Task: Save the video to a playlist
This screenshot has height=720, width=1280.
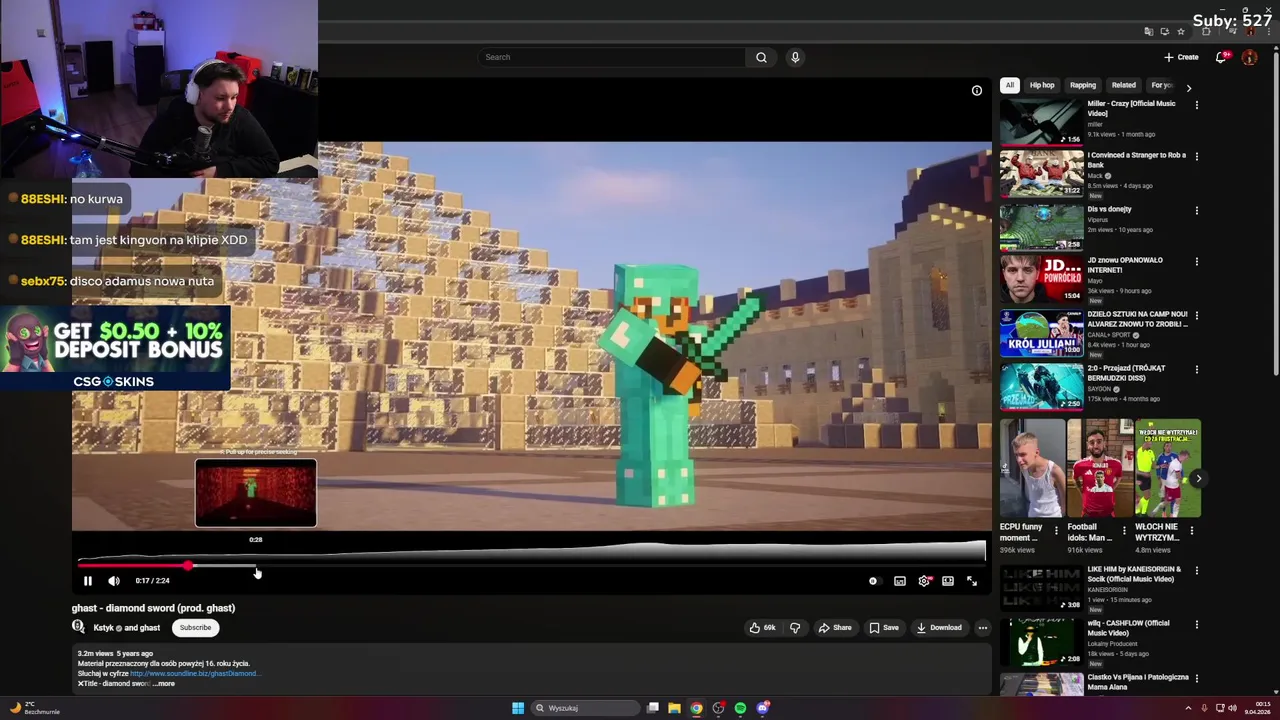Action: pyautogui.click(x=884, y=628)
